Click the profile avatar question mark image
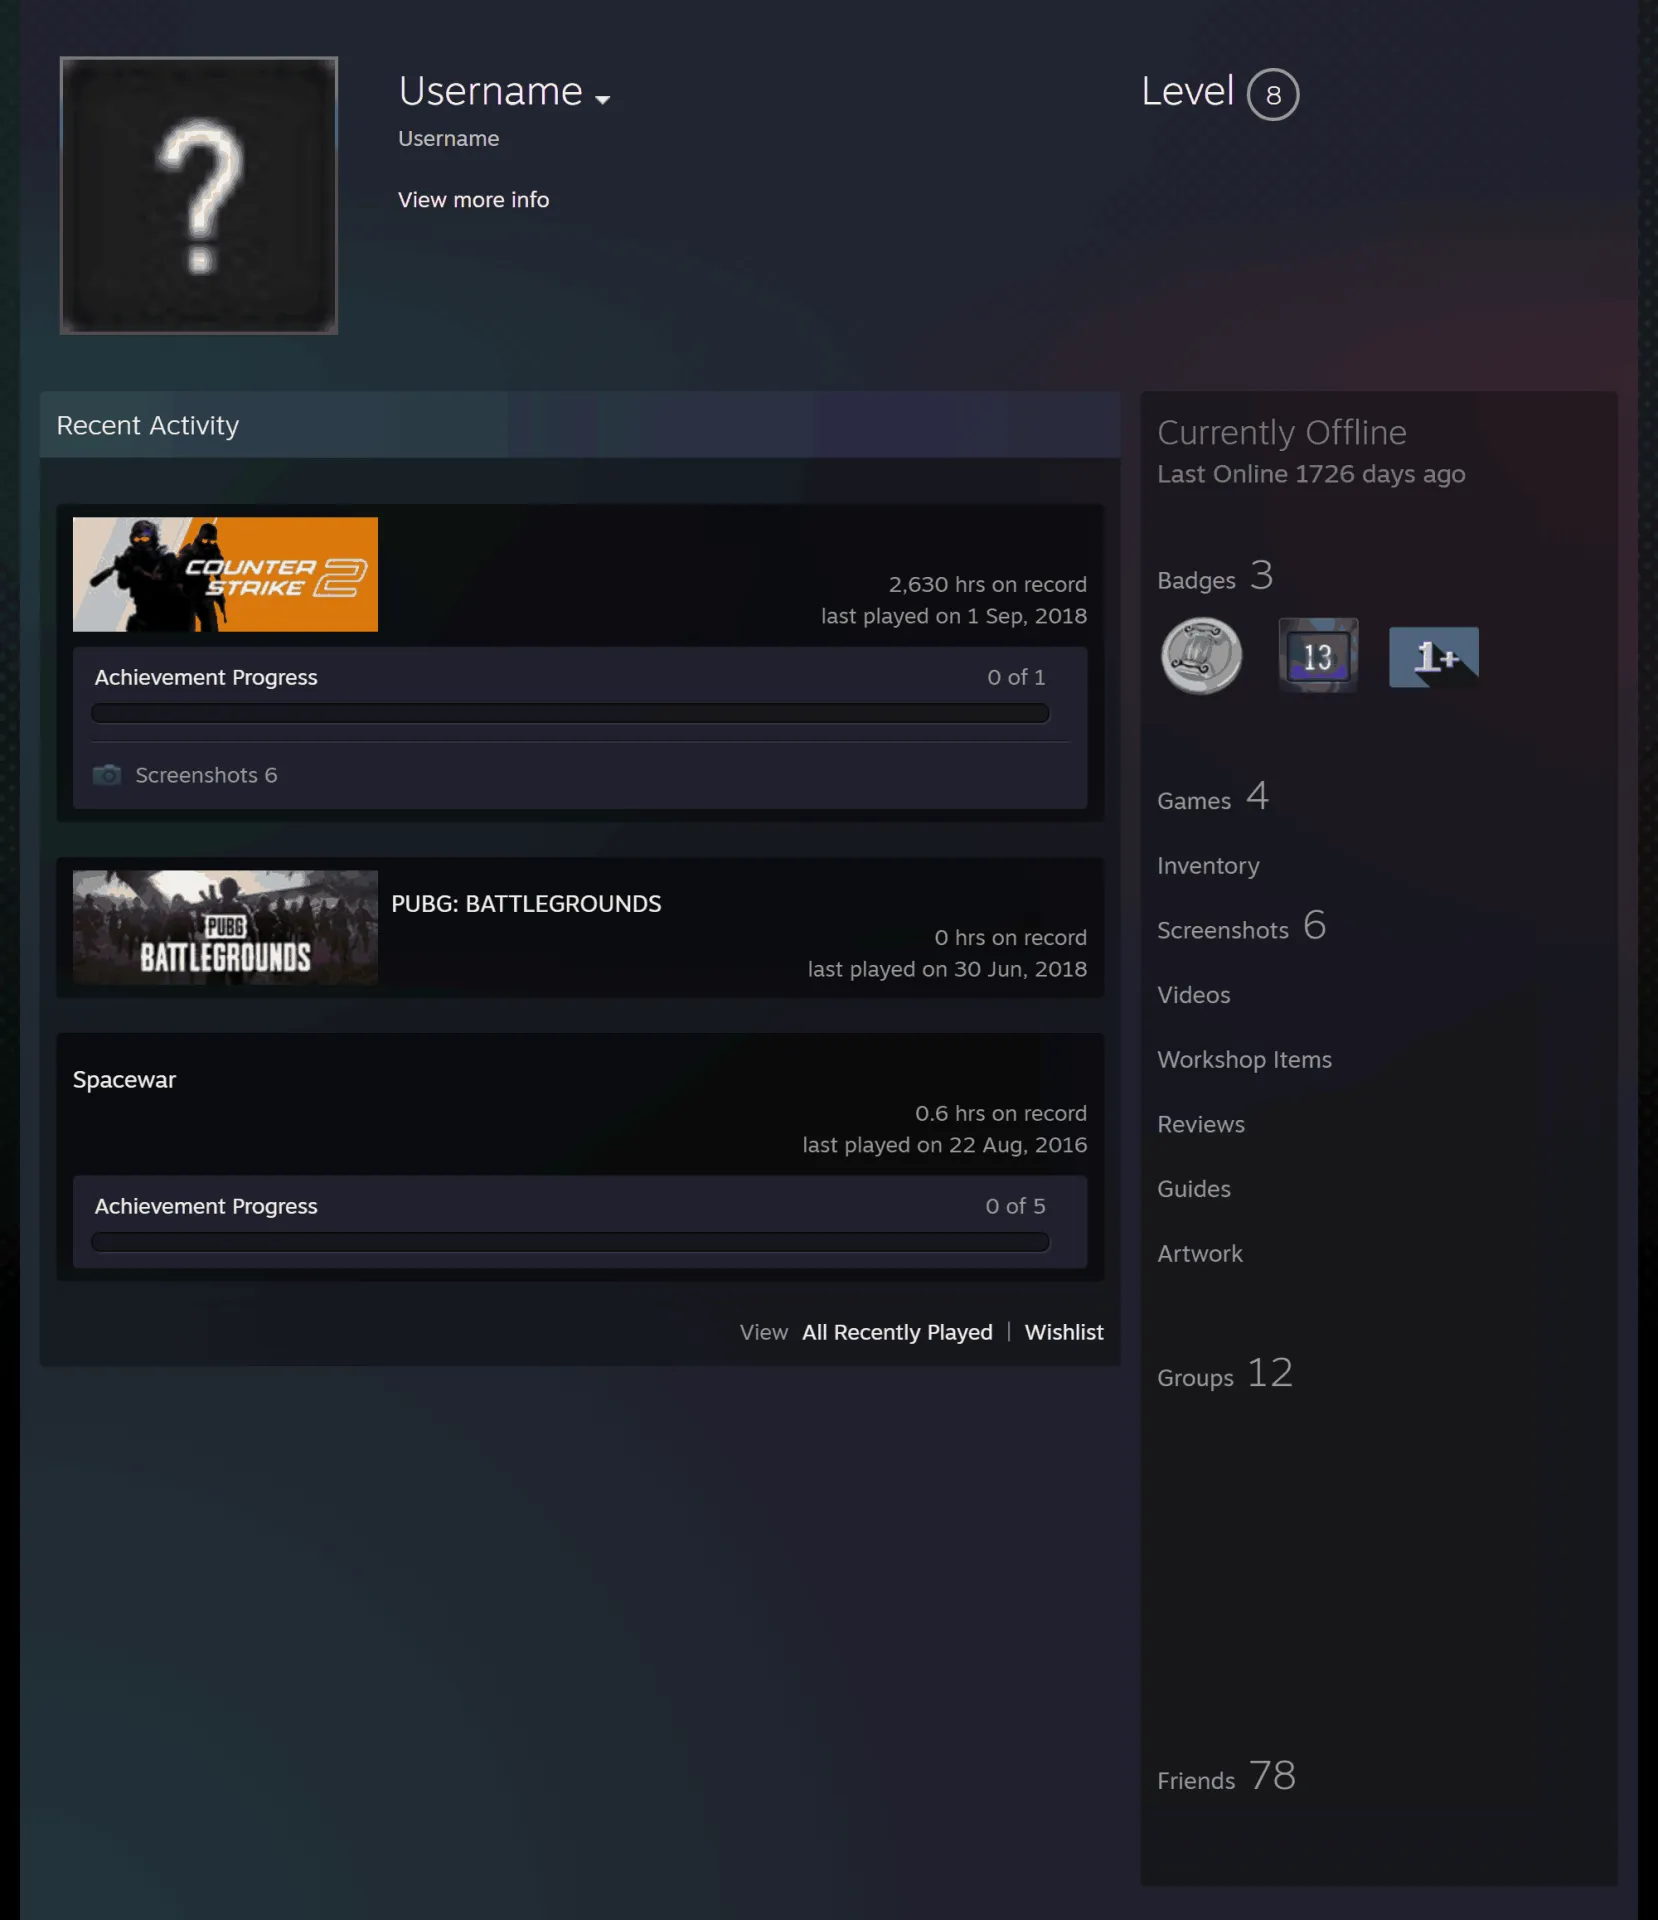 pyautogui.click(x=199, y=195)
